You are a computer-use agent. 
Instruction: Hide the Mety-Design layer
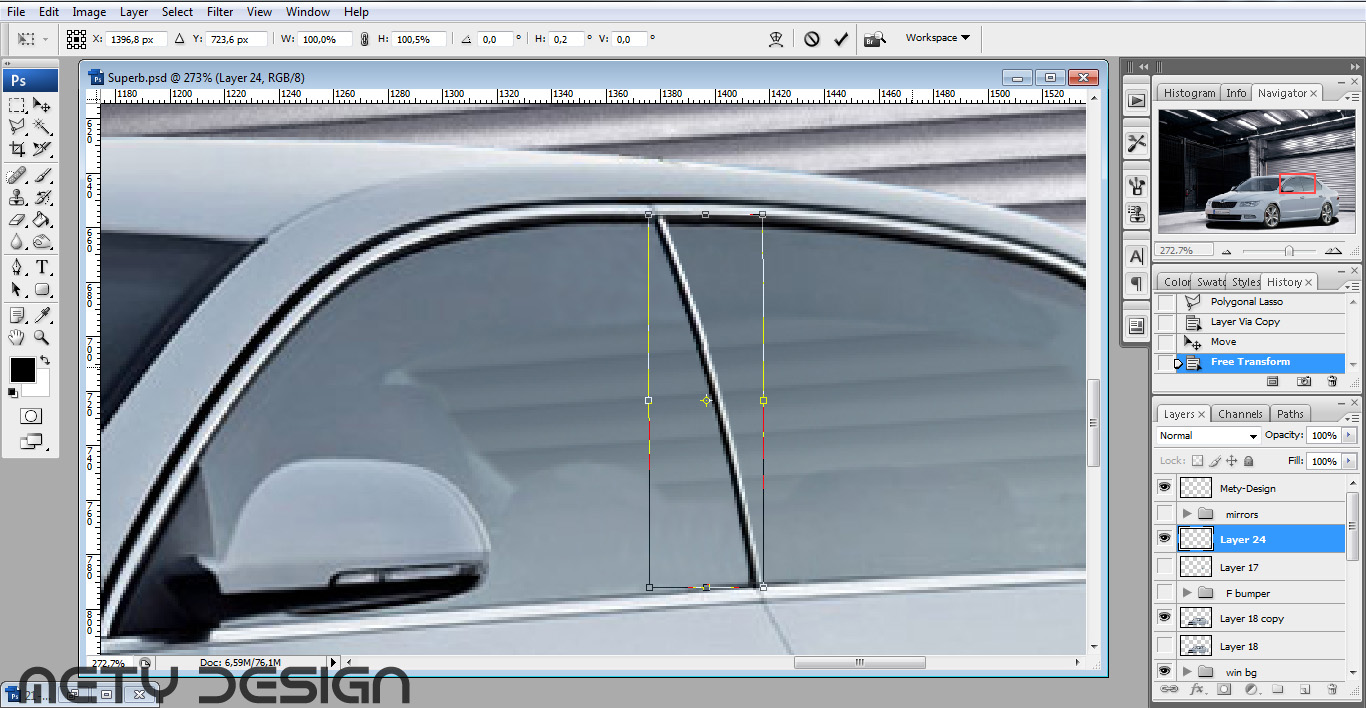tap(1164, 487)
